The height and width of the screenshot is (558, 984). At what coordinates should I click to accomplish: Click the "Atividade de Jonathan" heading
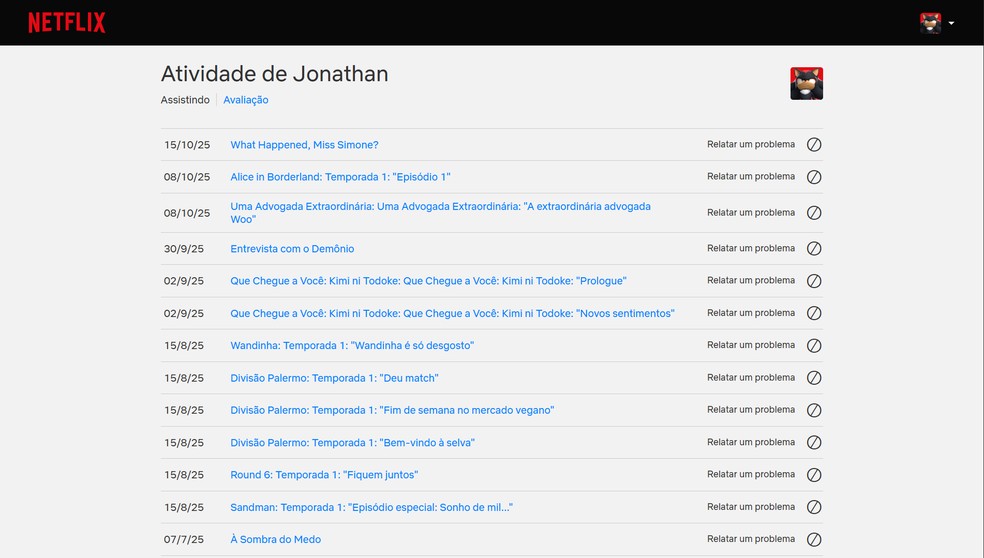274,74
